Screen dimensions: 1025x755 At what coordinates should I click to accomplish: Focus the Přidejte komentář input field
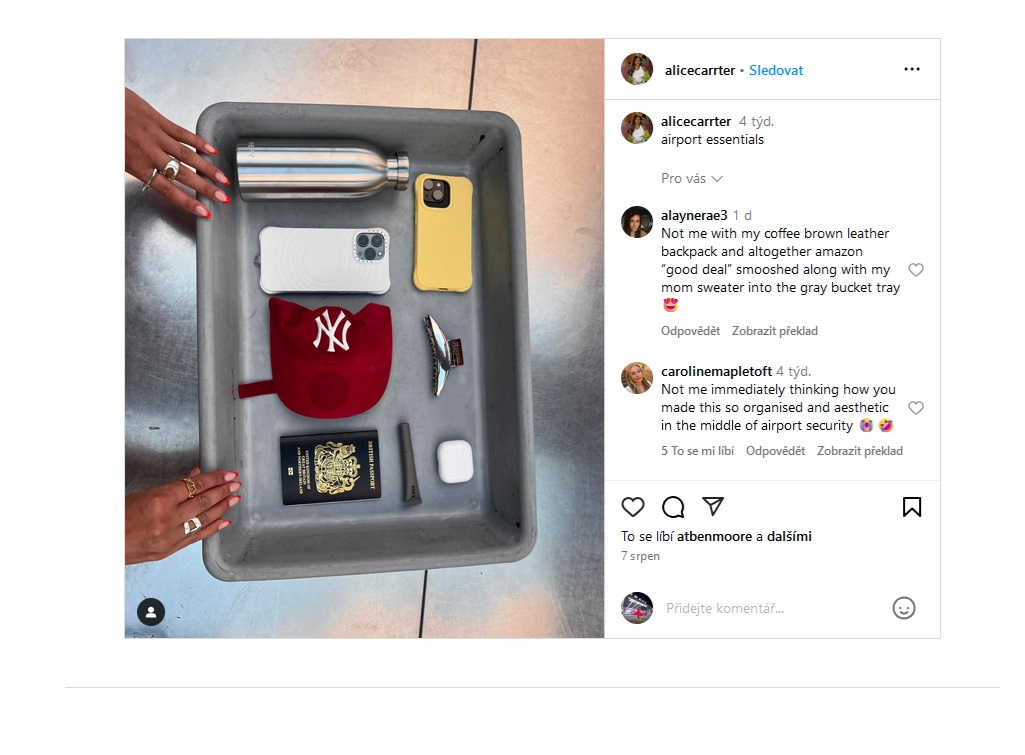771,609
